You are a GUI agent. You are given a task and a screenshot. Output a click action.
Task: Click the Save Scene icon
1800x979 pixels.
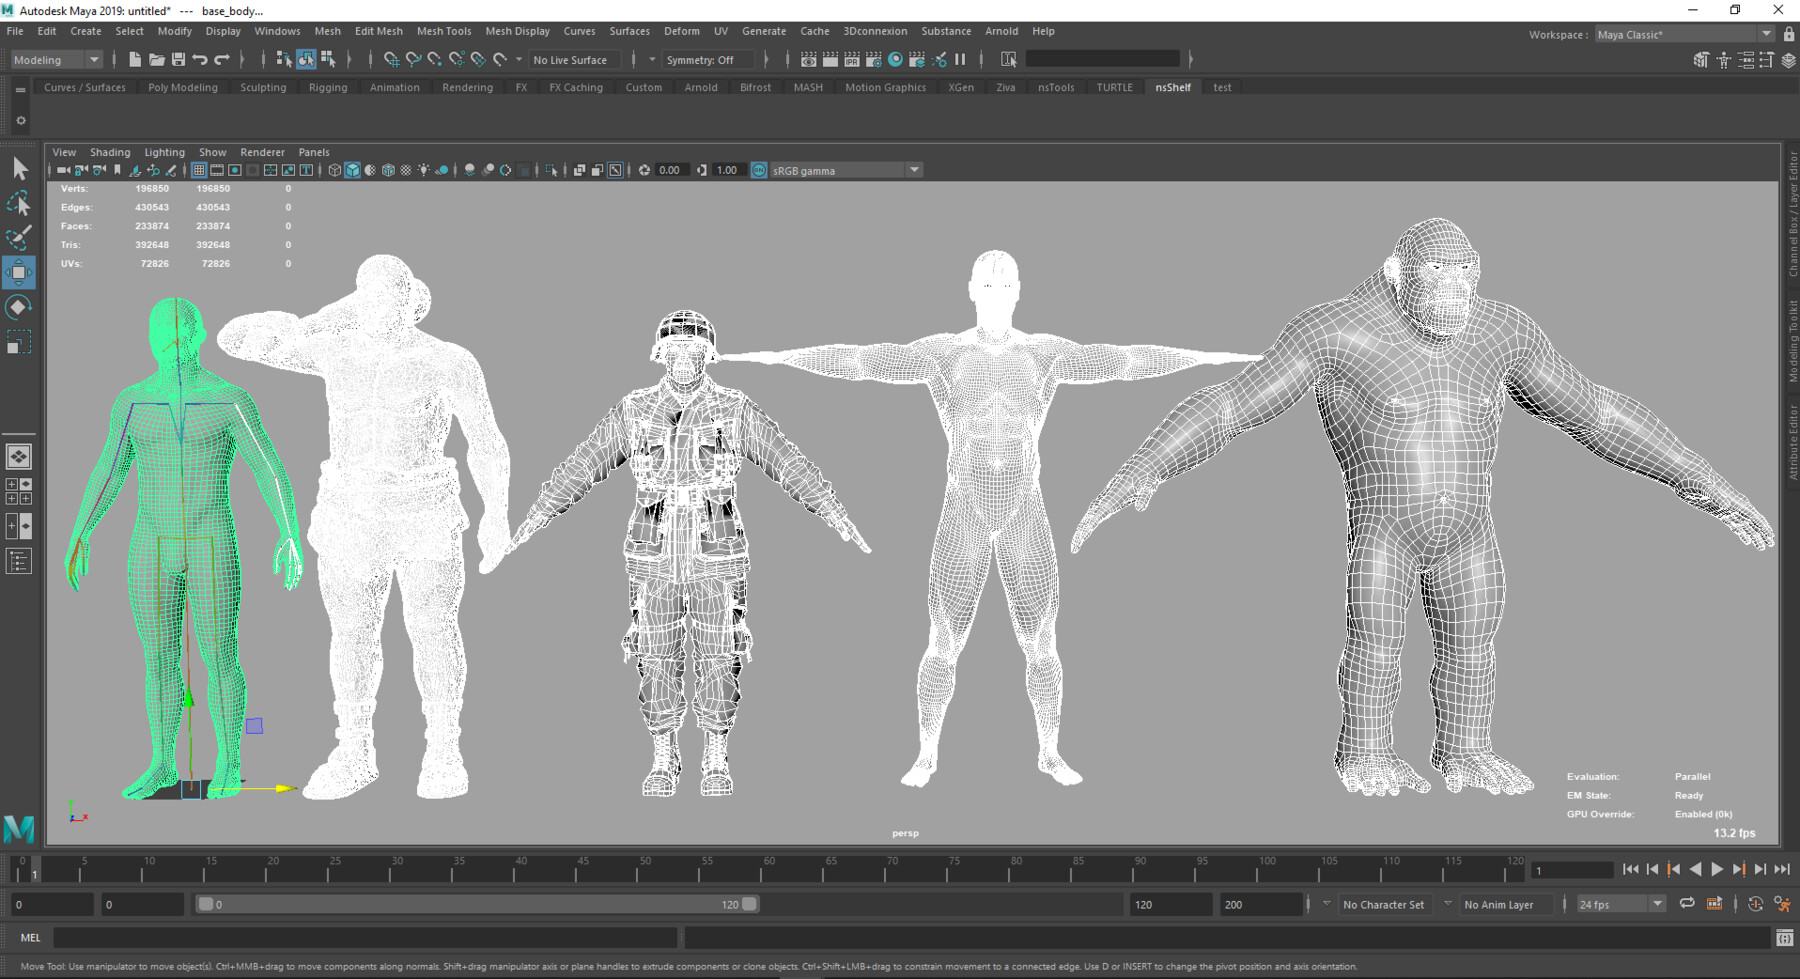(179, 60)
